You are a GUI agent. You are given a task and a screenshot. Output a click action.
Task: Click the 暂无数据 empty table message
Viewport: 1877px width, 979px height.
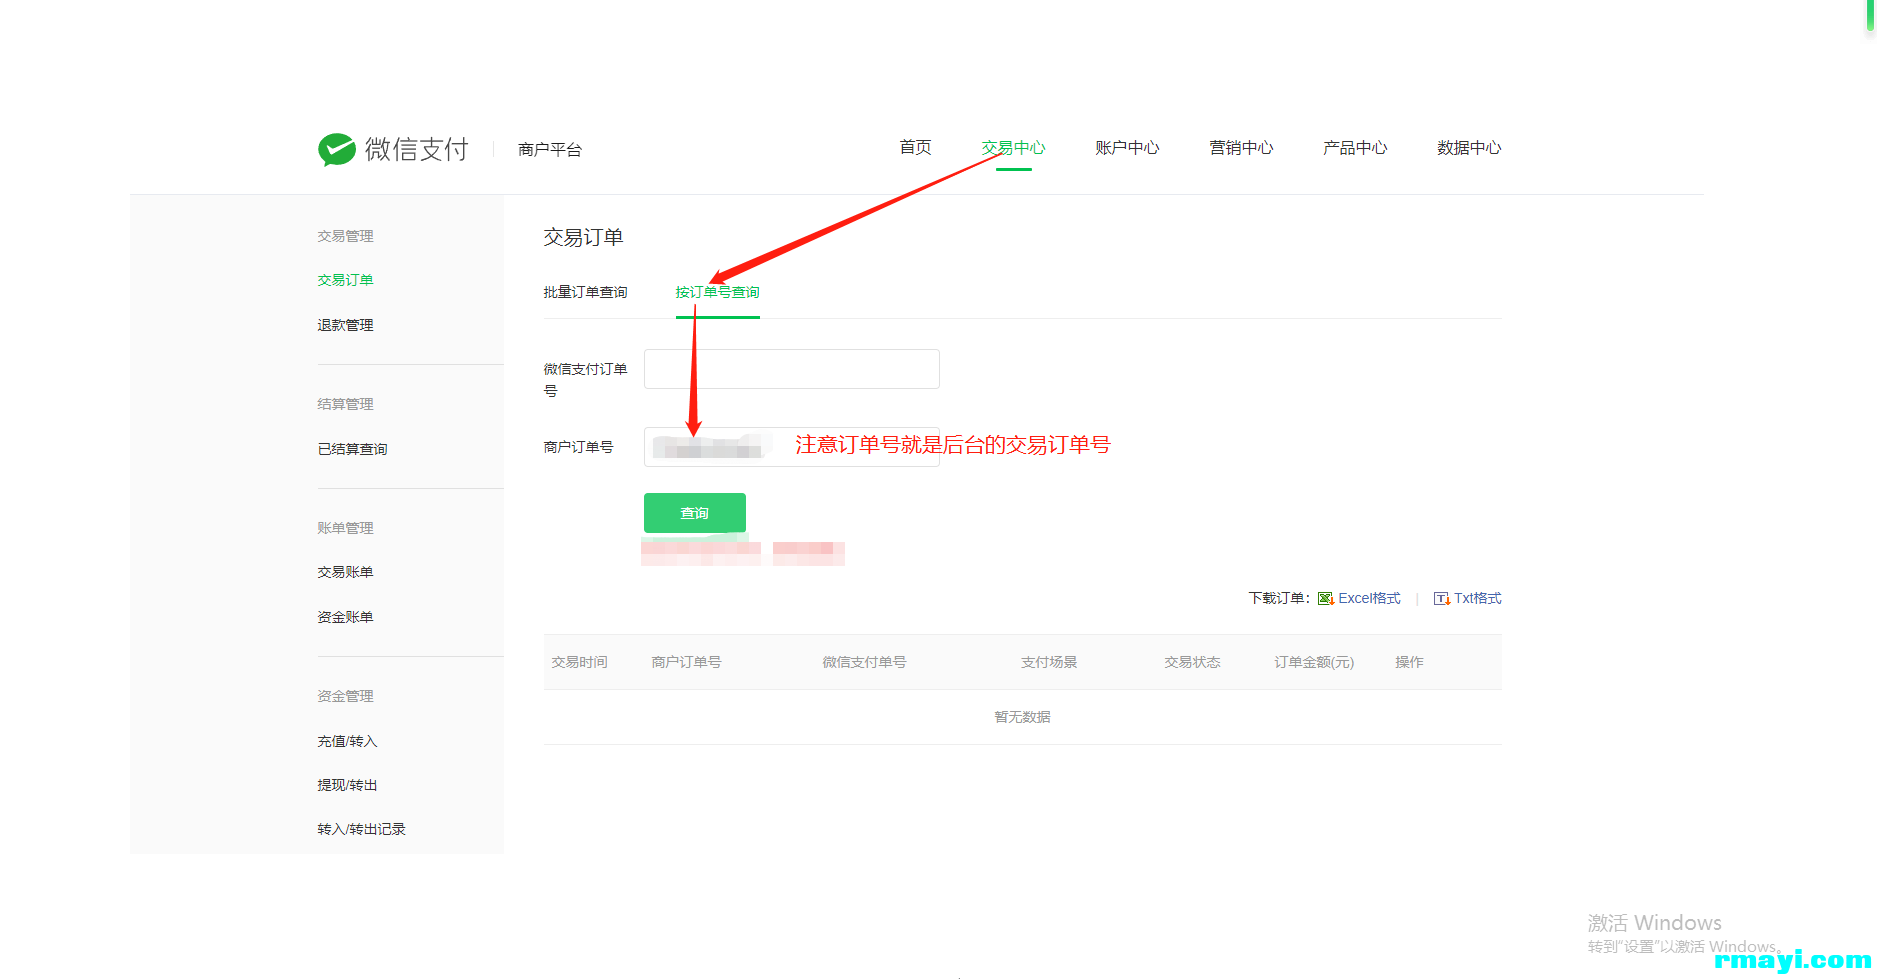[x=1022, y=717]
